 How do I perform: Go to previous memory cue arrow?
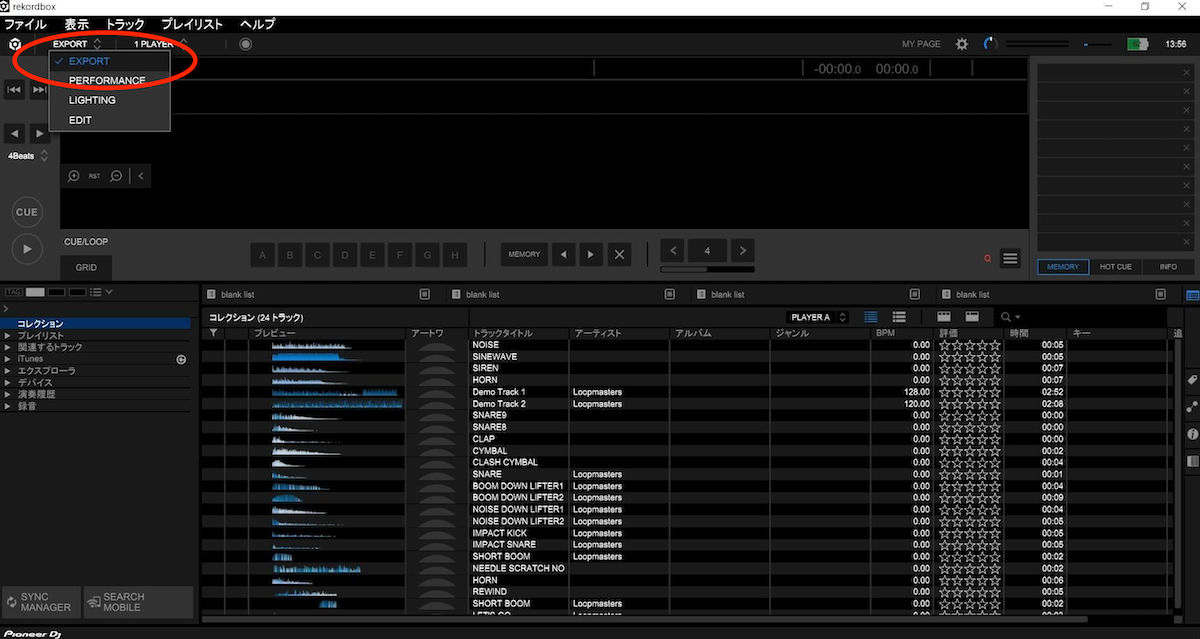pos(563,255)
